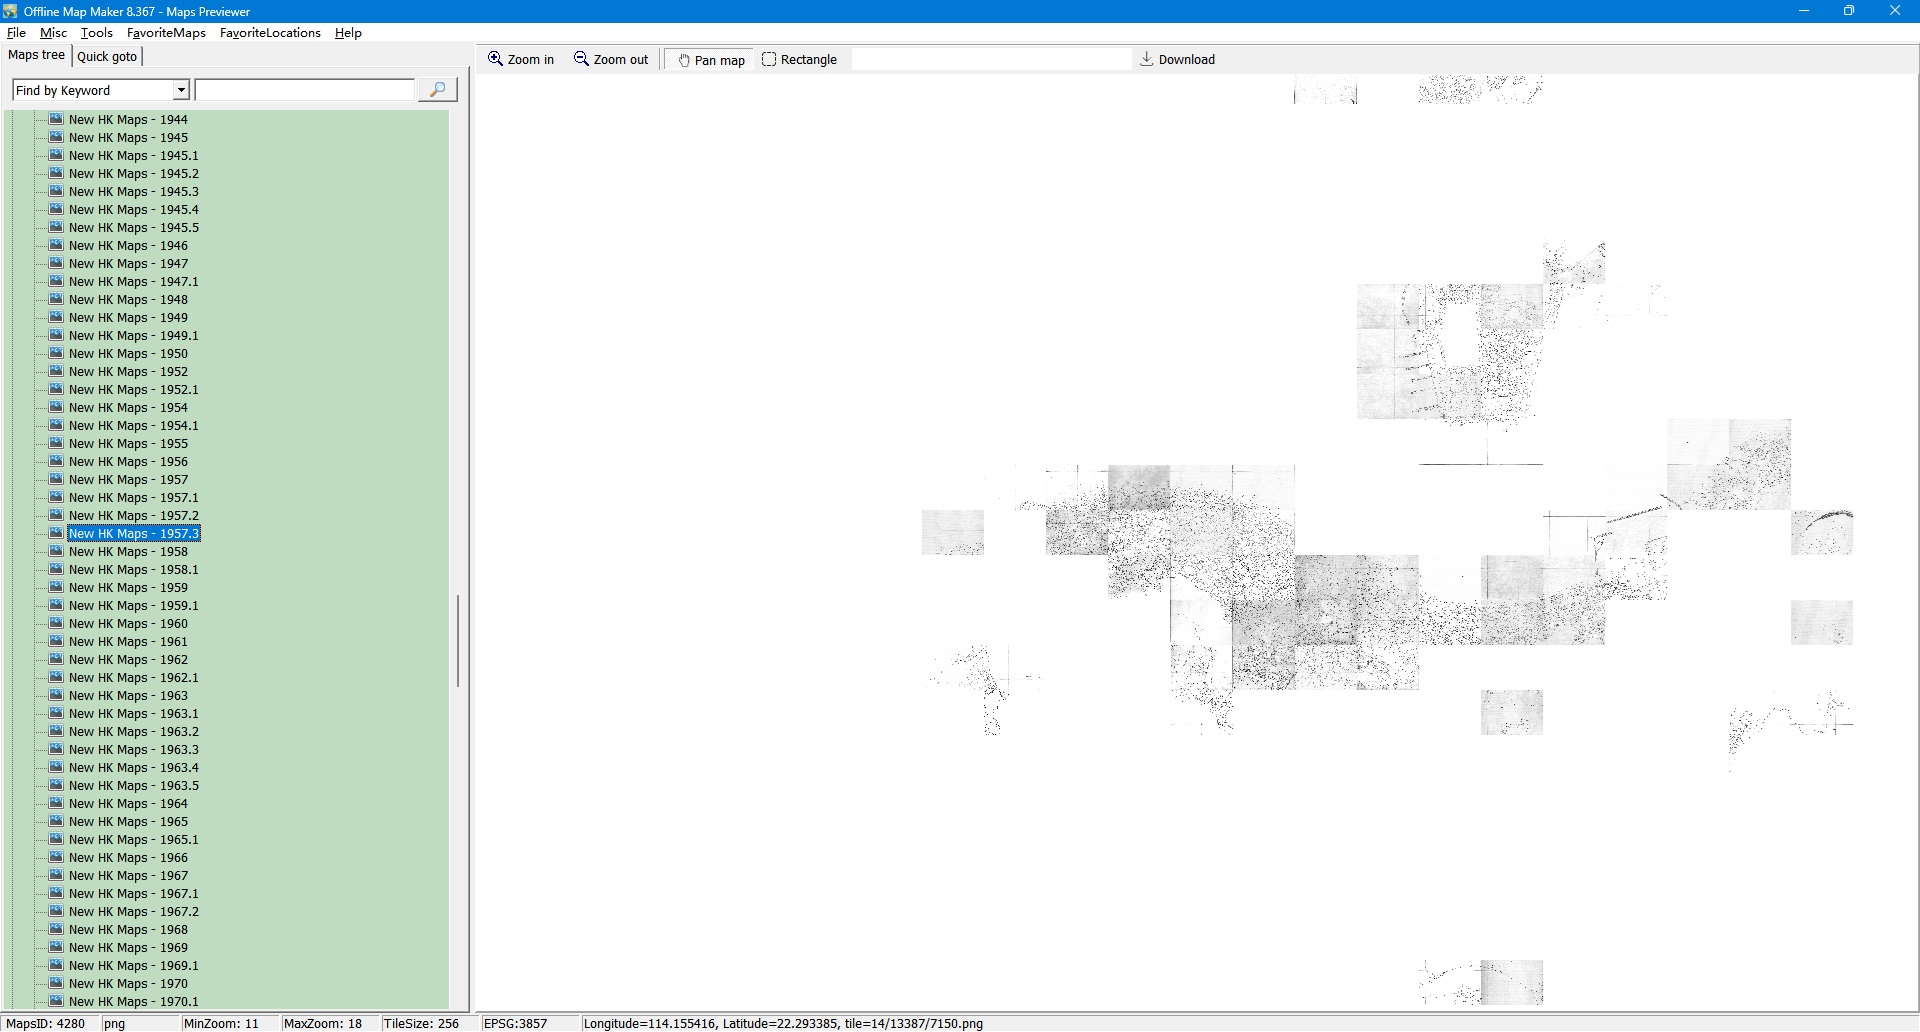Viewport: 1920px width, 1032px height.
Task: Open the Find by Keyword dropdown
Action: 181,90
